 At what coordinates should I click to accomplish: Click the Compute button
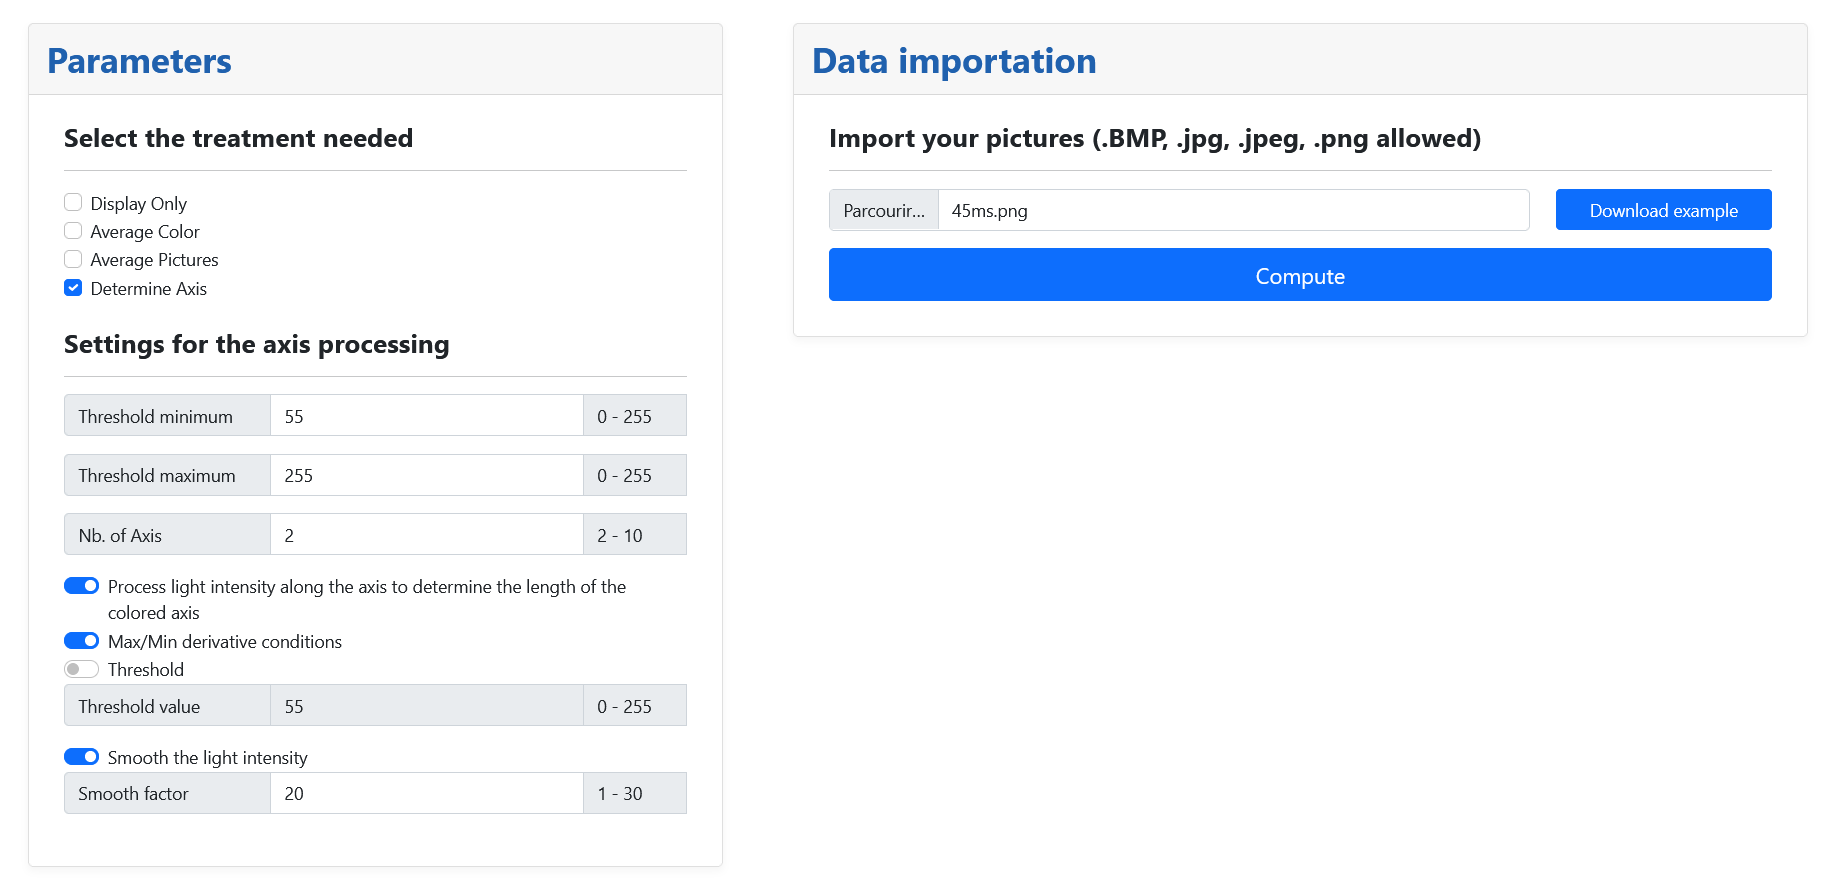coord(1300,275)
